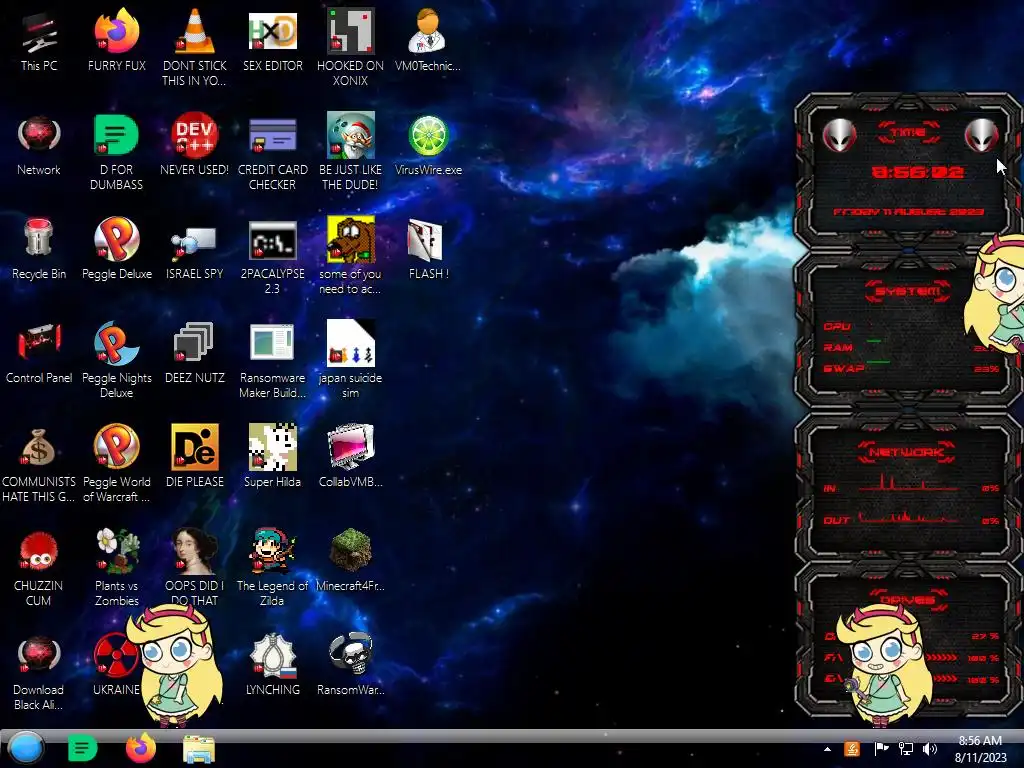This screenshot has width=1024, height=768.
Task: Click the red Chuzzle desktop icon
Action: click(x=39, y=567)
